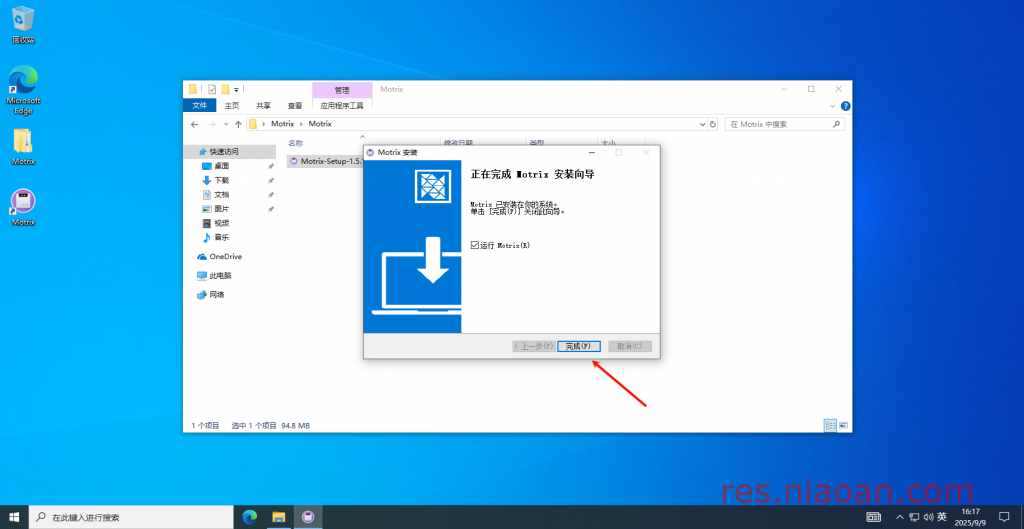
Task: Expand the ribbon with the chevron
Action: click(x=833, y=106)
